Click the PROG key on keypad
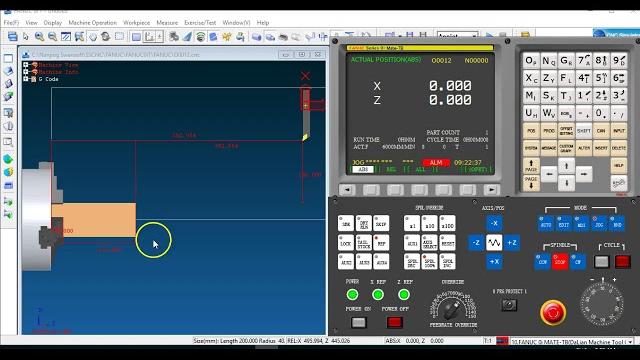This screenshot has width=640, height=360. (x=549, y=131)
